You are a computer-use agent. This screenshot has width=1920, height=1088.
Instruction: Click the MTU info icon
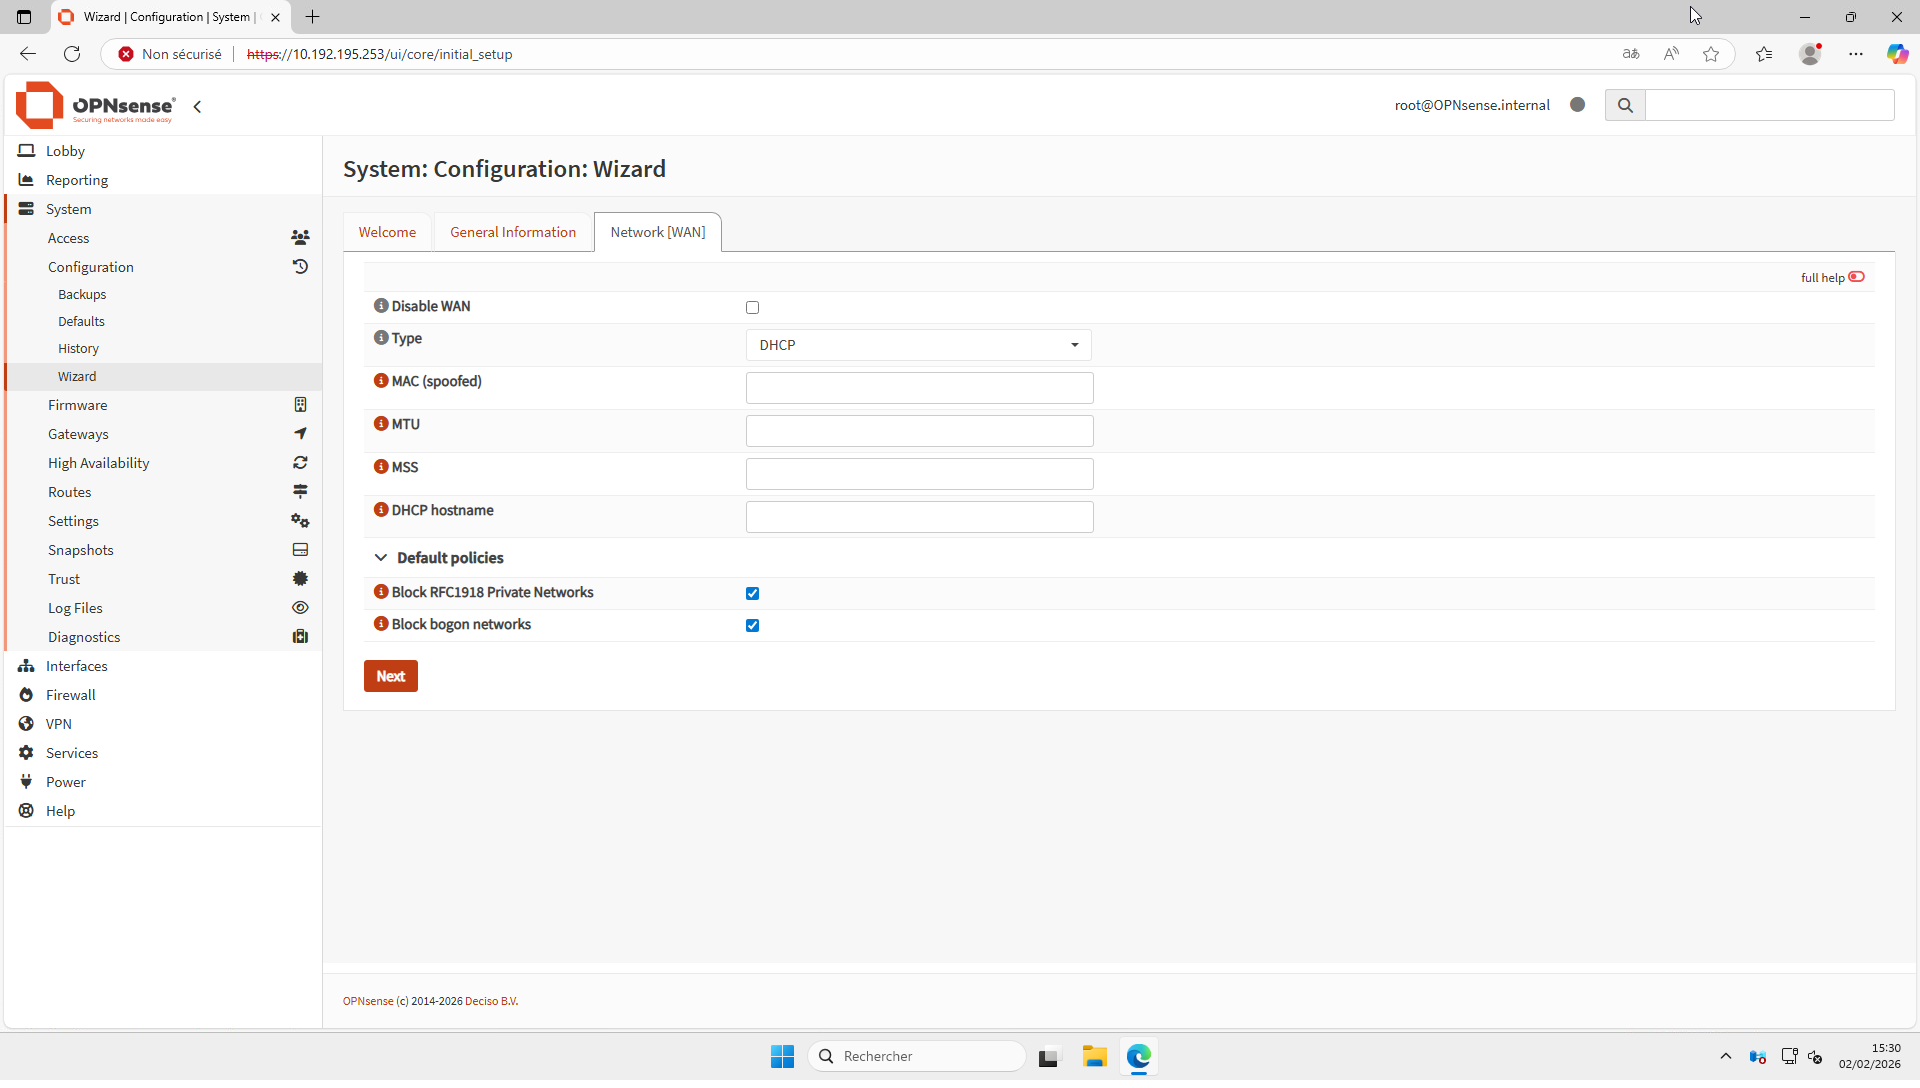point(381,424)
